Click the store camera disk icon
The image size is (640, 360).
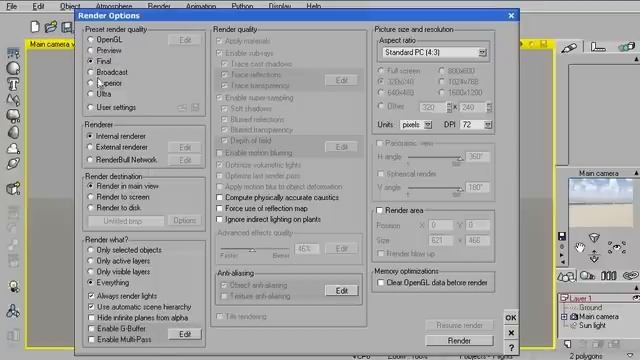coord(562,236)
